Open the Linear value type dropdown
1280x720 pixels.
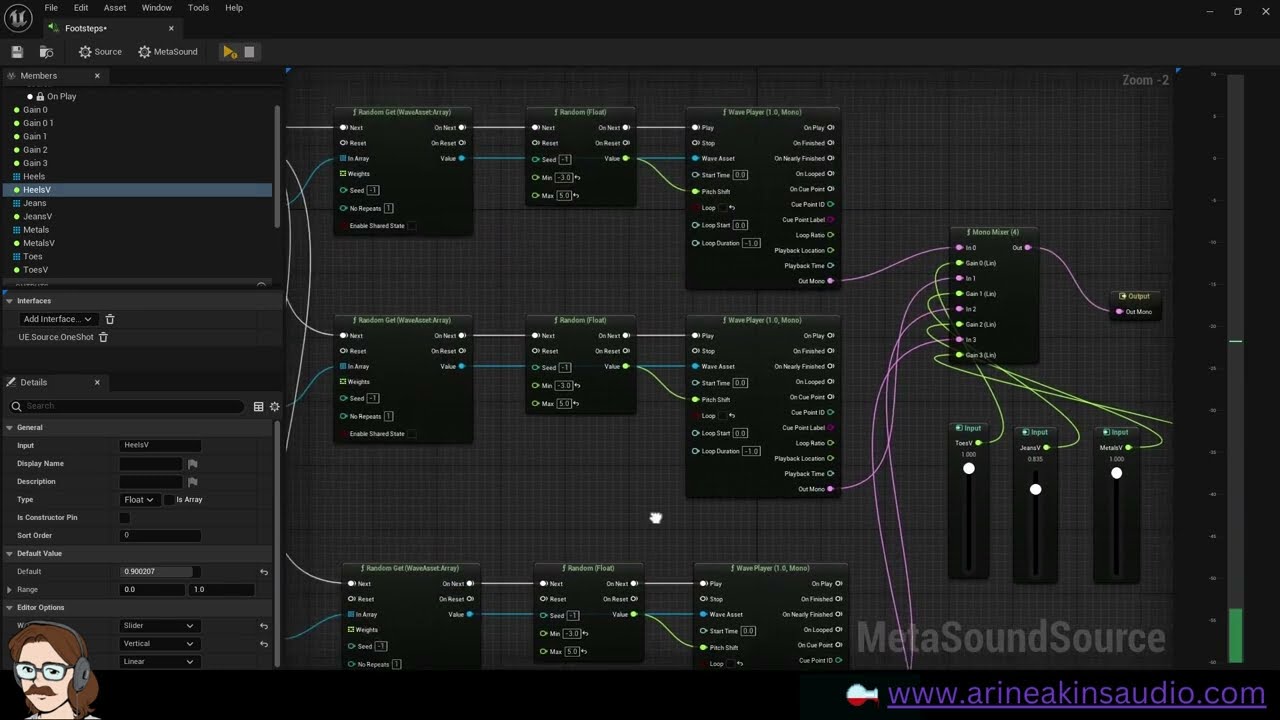coord(158,662)
